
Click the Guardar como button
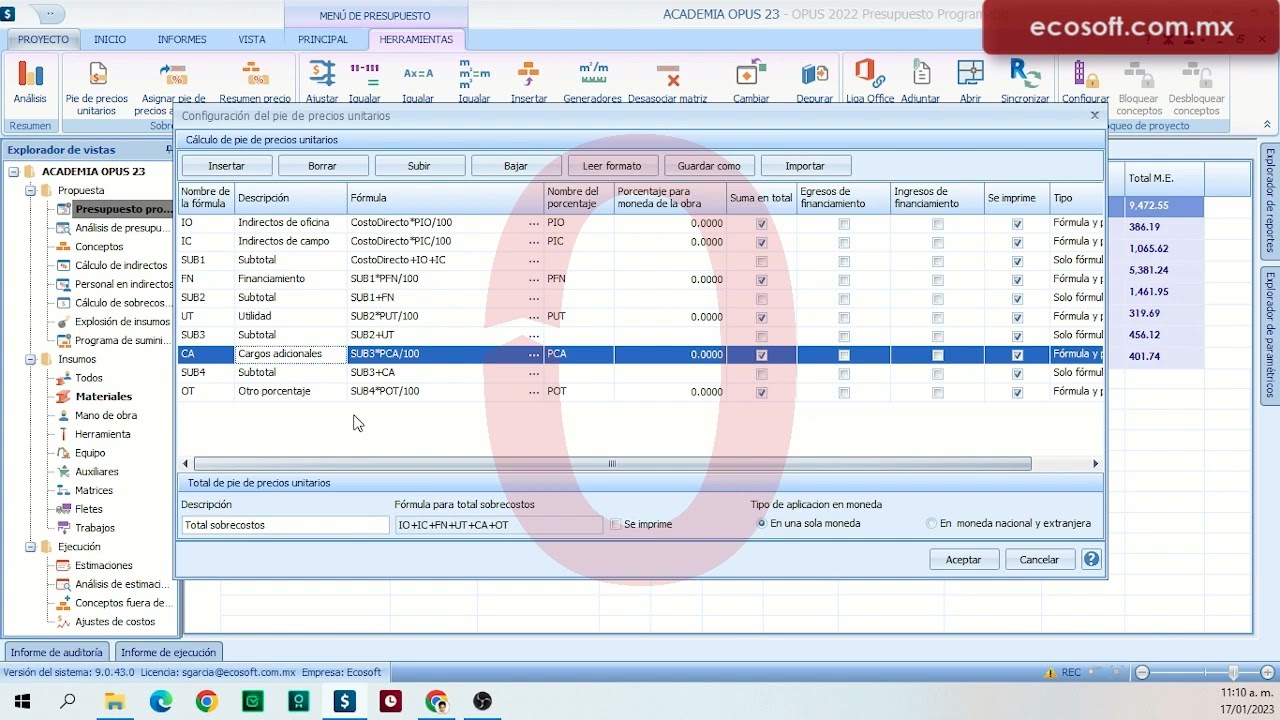709,166
